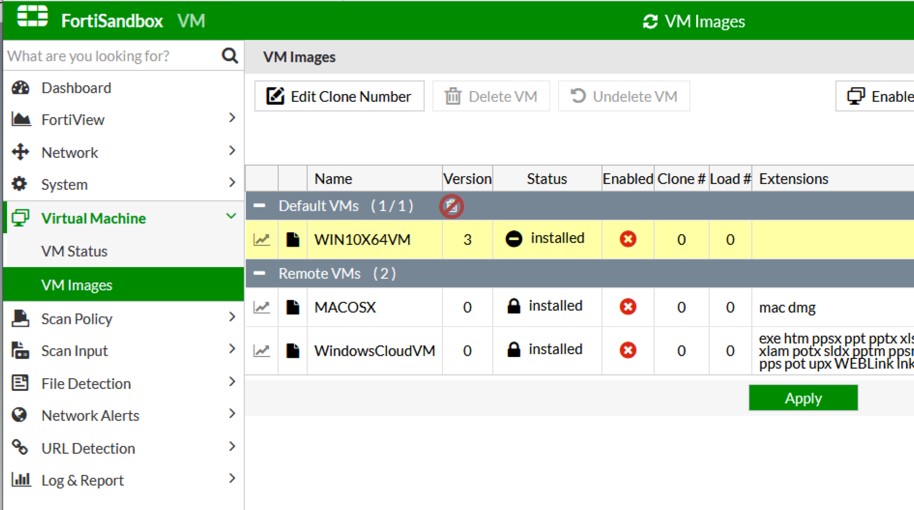Click the disabled edit icon in Default VMs header
914x510 pixels.
point(452,206)
